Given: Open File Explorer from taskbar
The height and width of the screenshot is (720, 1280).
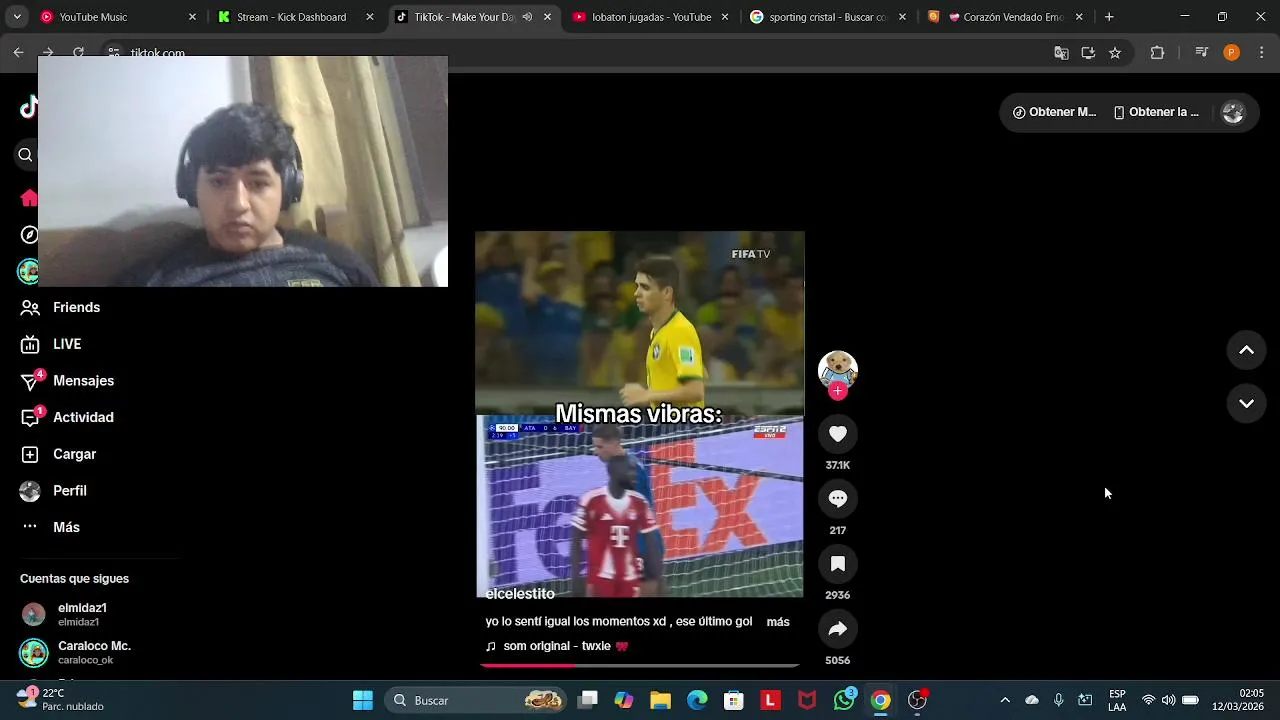Looking at the screenshot, I should 660,700.
